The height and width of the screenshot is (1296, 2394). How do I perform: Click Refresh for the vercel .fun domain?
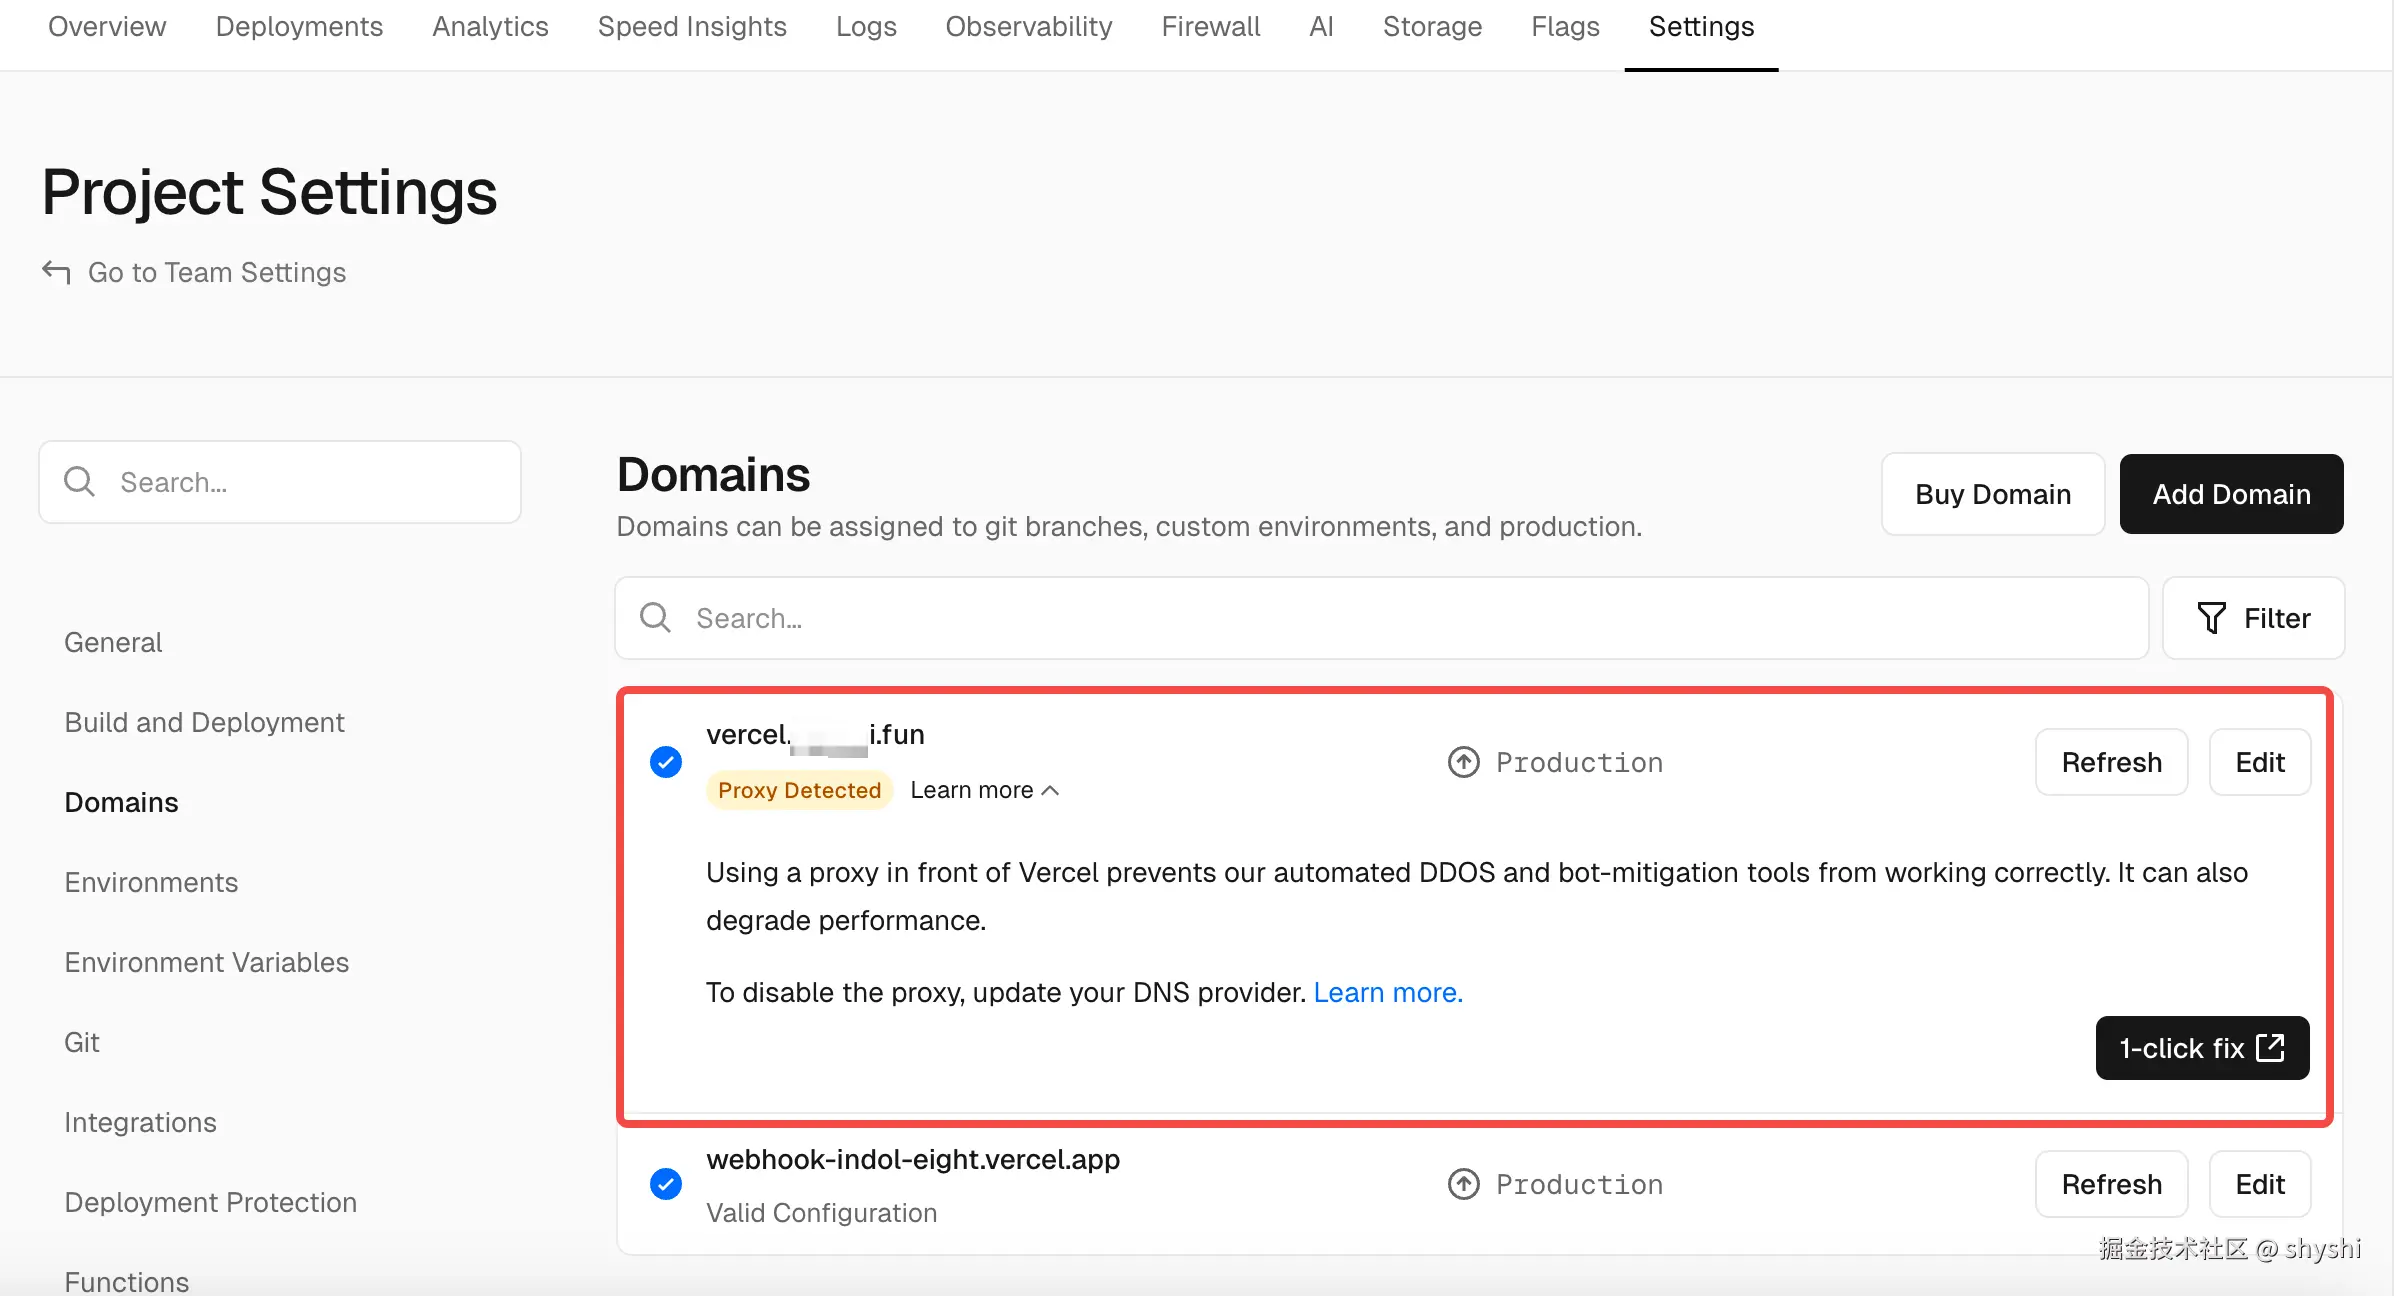tap(2111, 762)
